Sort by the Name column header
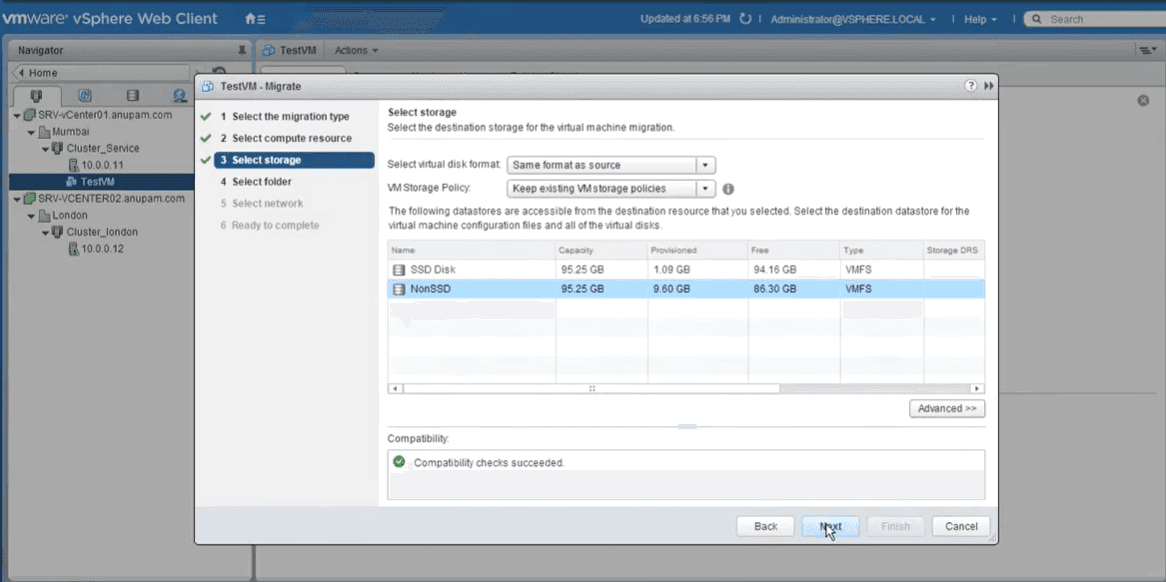1166x582 pixels. click(x=471, y=250)
